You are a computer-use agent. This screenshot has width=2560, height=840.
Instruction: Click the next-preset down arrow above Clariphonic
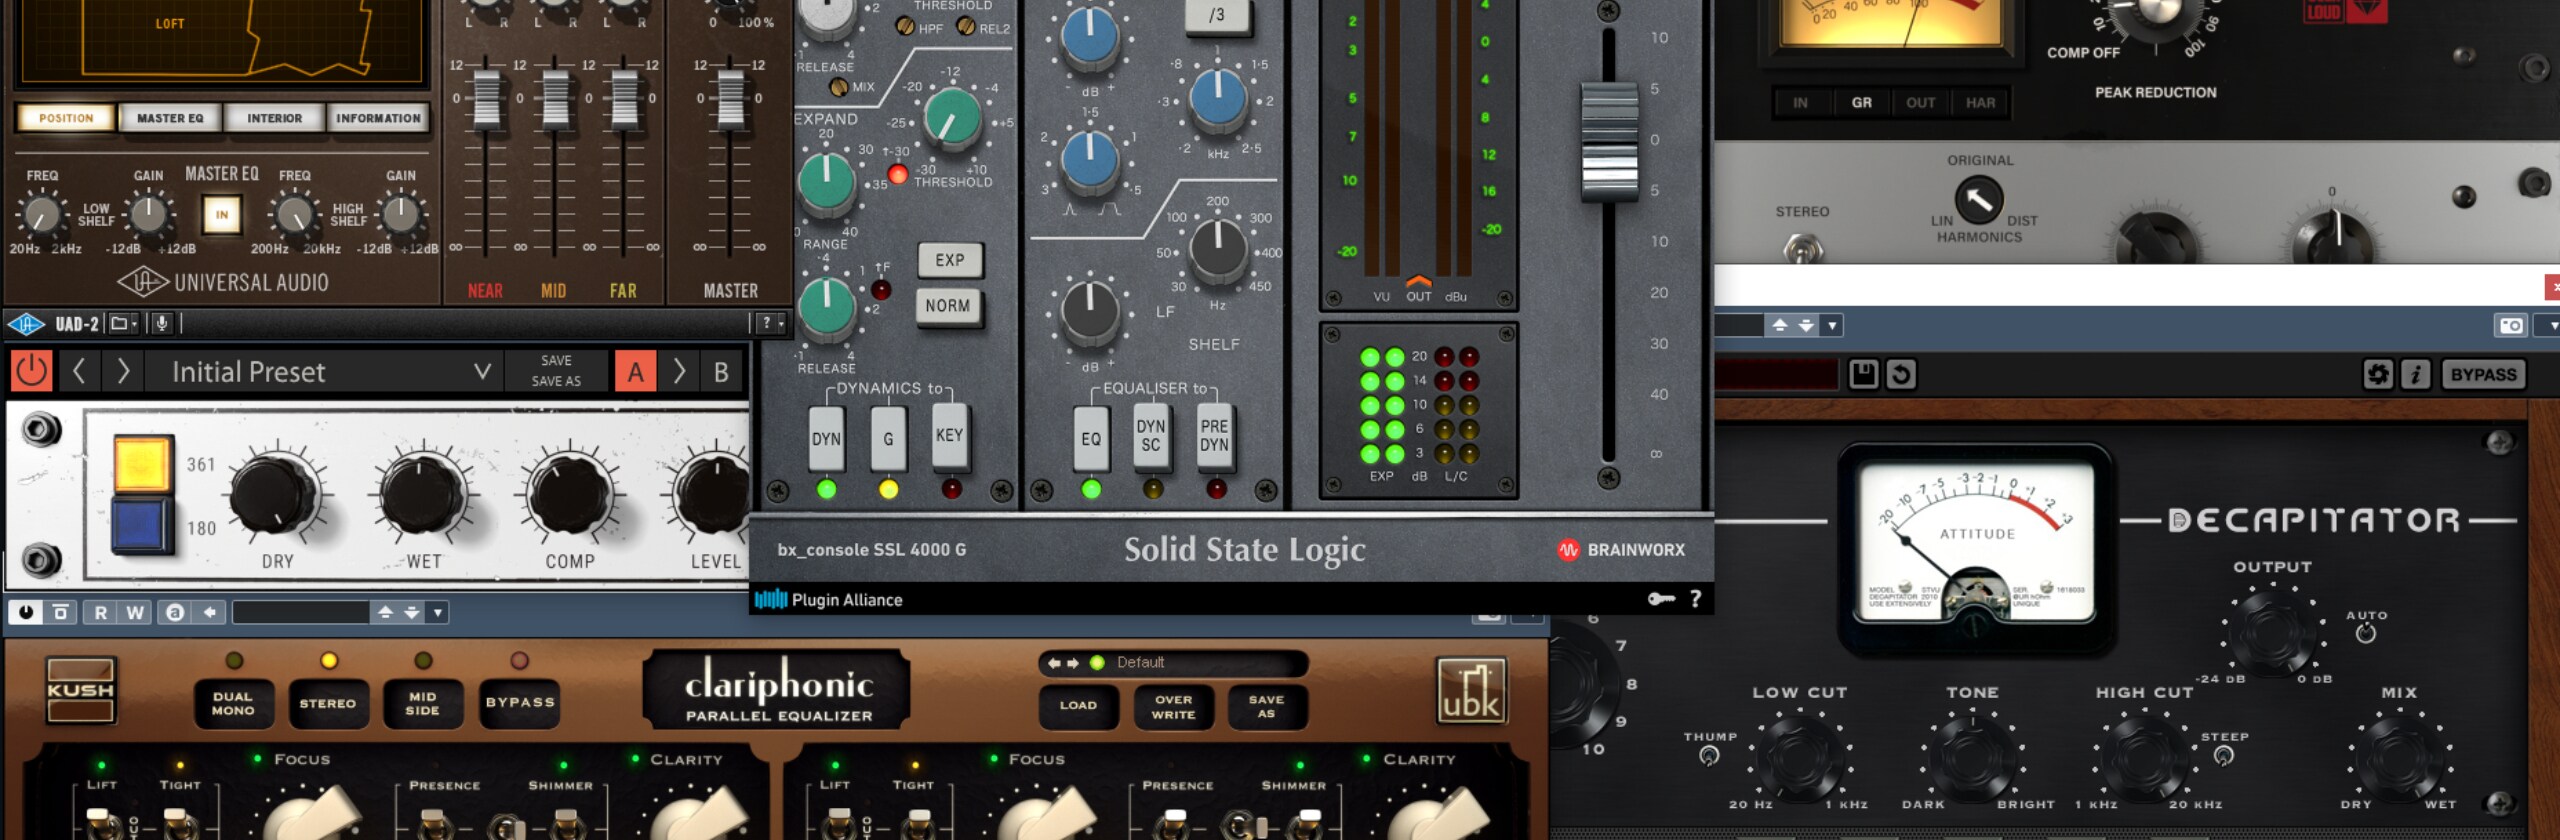(x=411, y=612)
